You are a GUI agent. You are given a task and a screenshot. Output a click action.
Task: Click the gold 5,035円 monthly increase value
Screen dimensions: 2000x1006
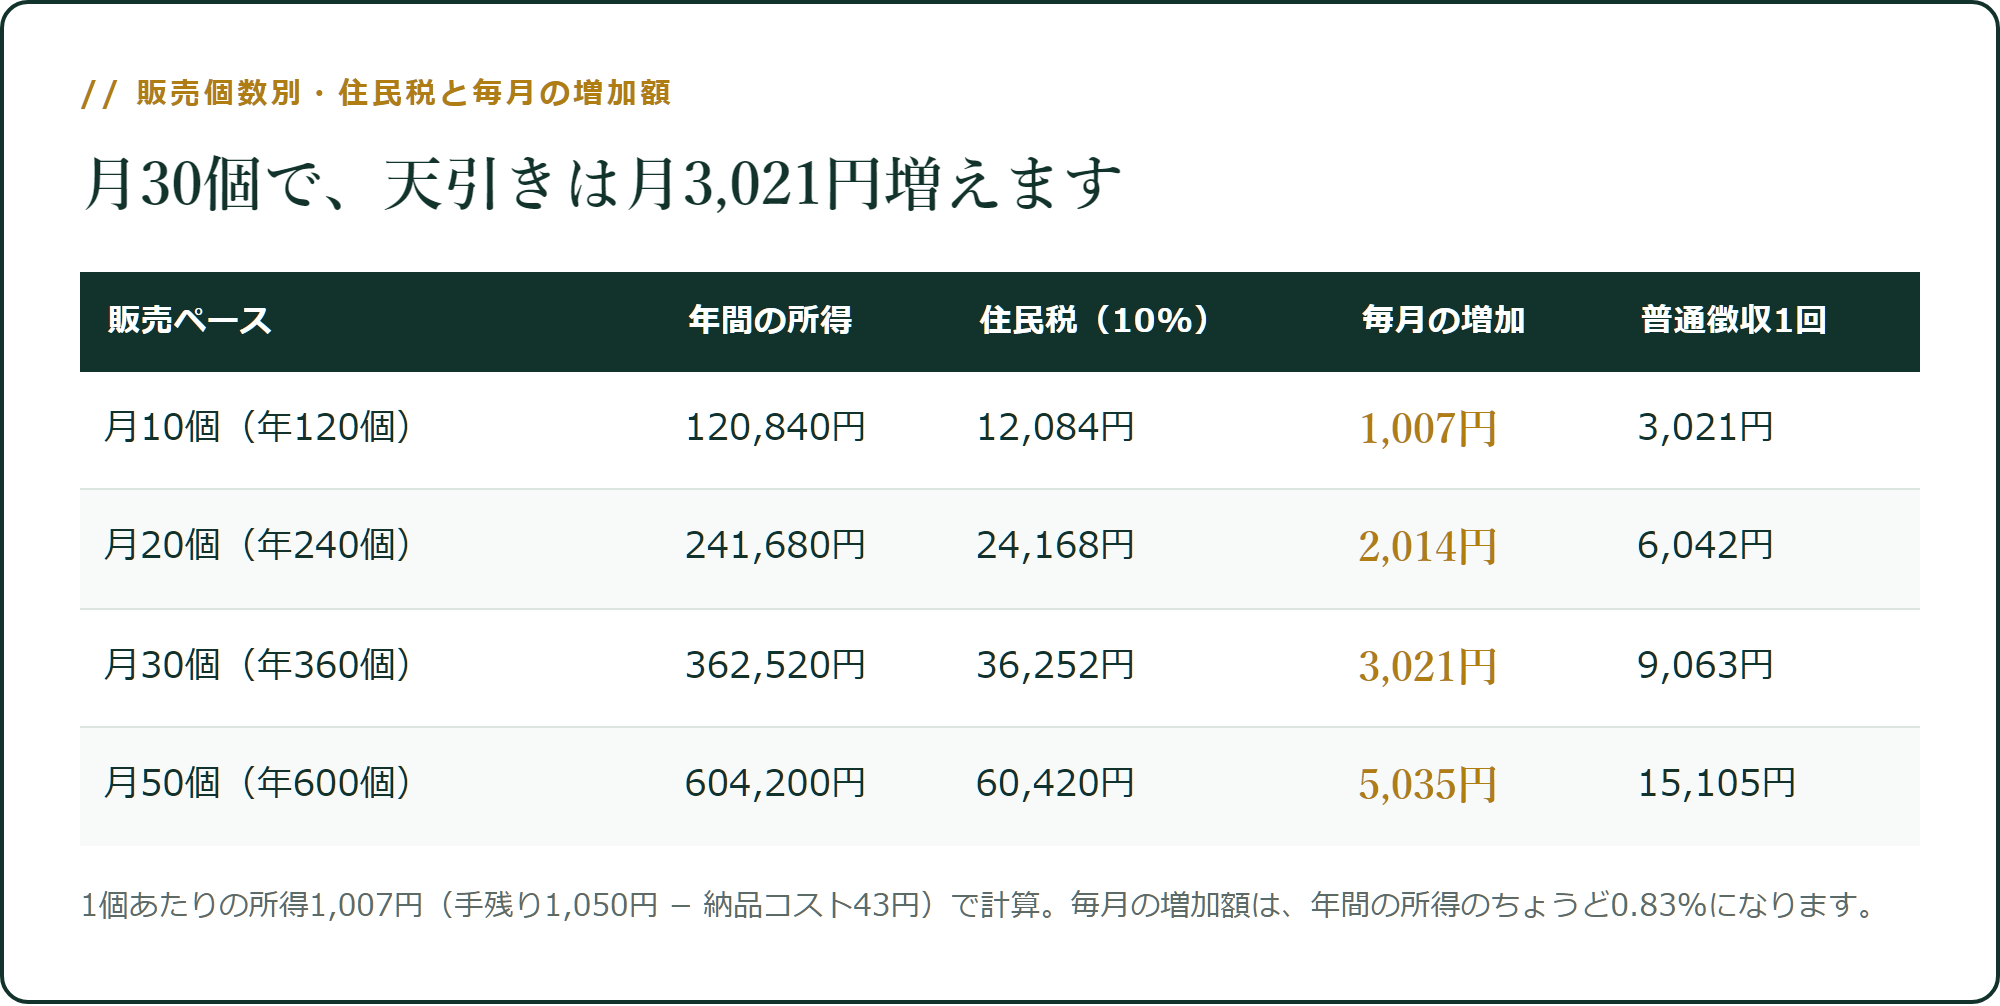pyautogui.click(x=1428, y=784)
